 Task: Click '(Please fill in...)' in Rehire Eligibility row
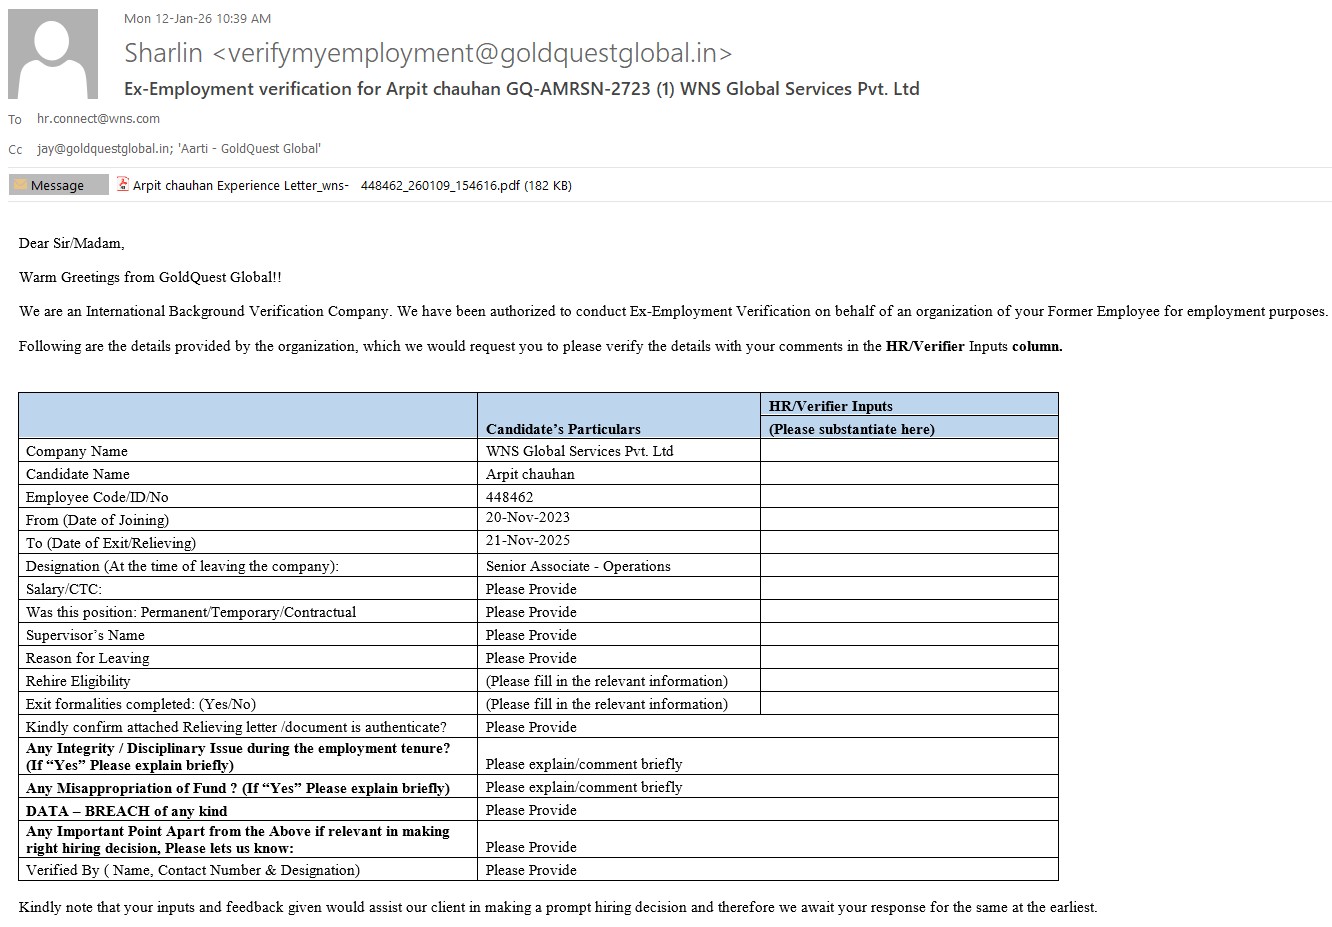point(607,681)
